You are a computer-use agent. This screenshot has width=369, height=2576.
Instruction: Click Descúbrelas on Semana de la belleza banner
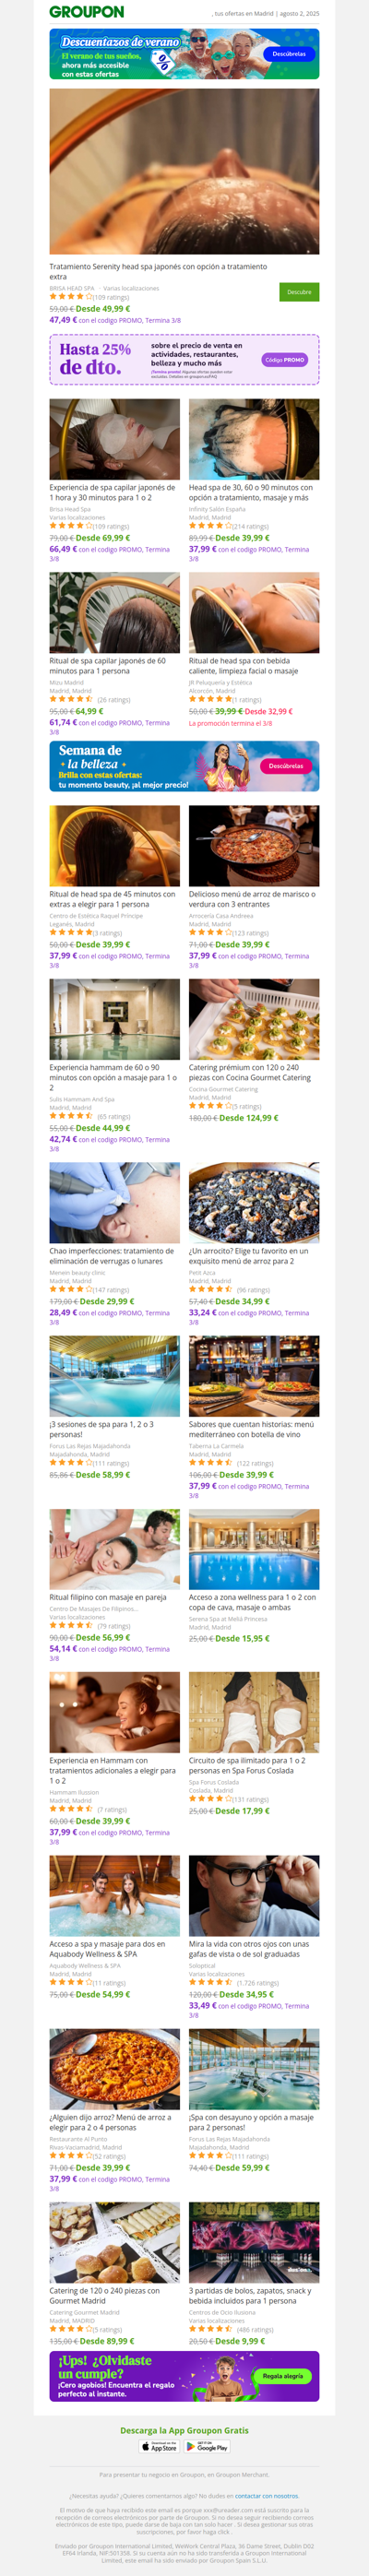pyautogui.click(x=286, y=766)
